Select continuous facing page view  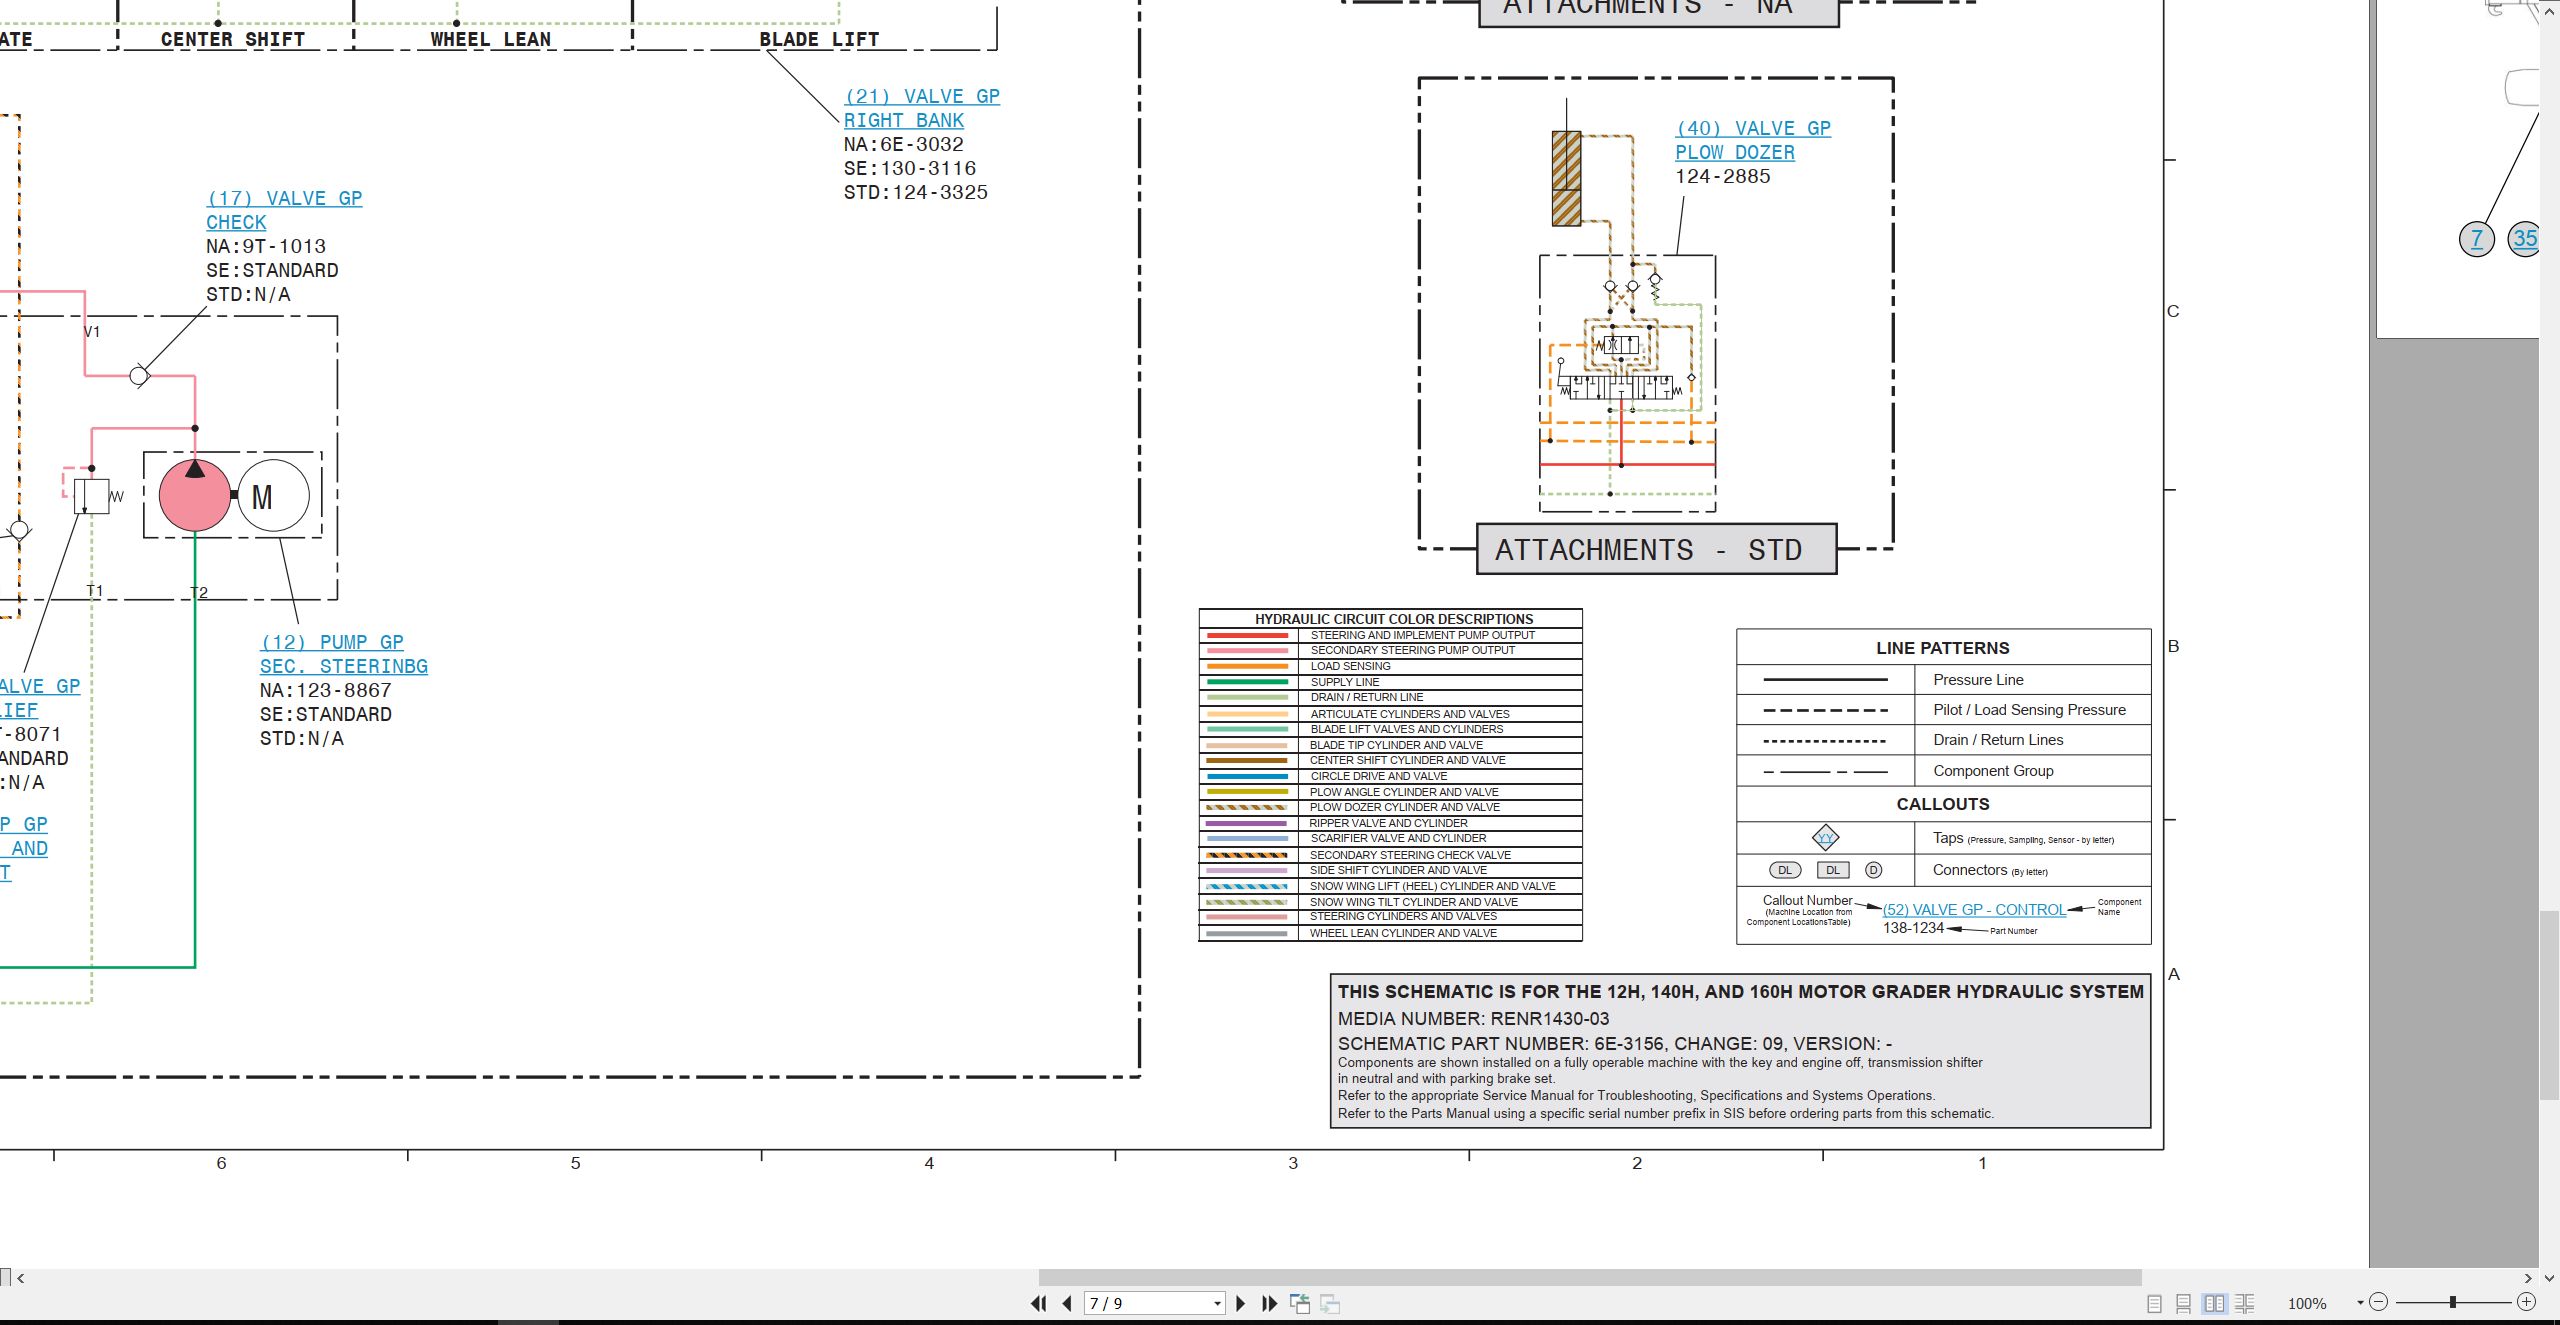2245,1303
